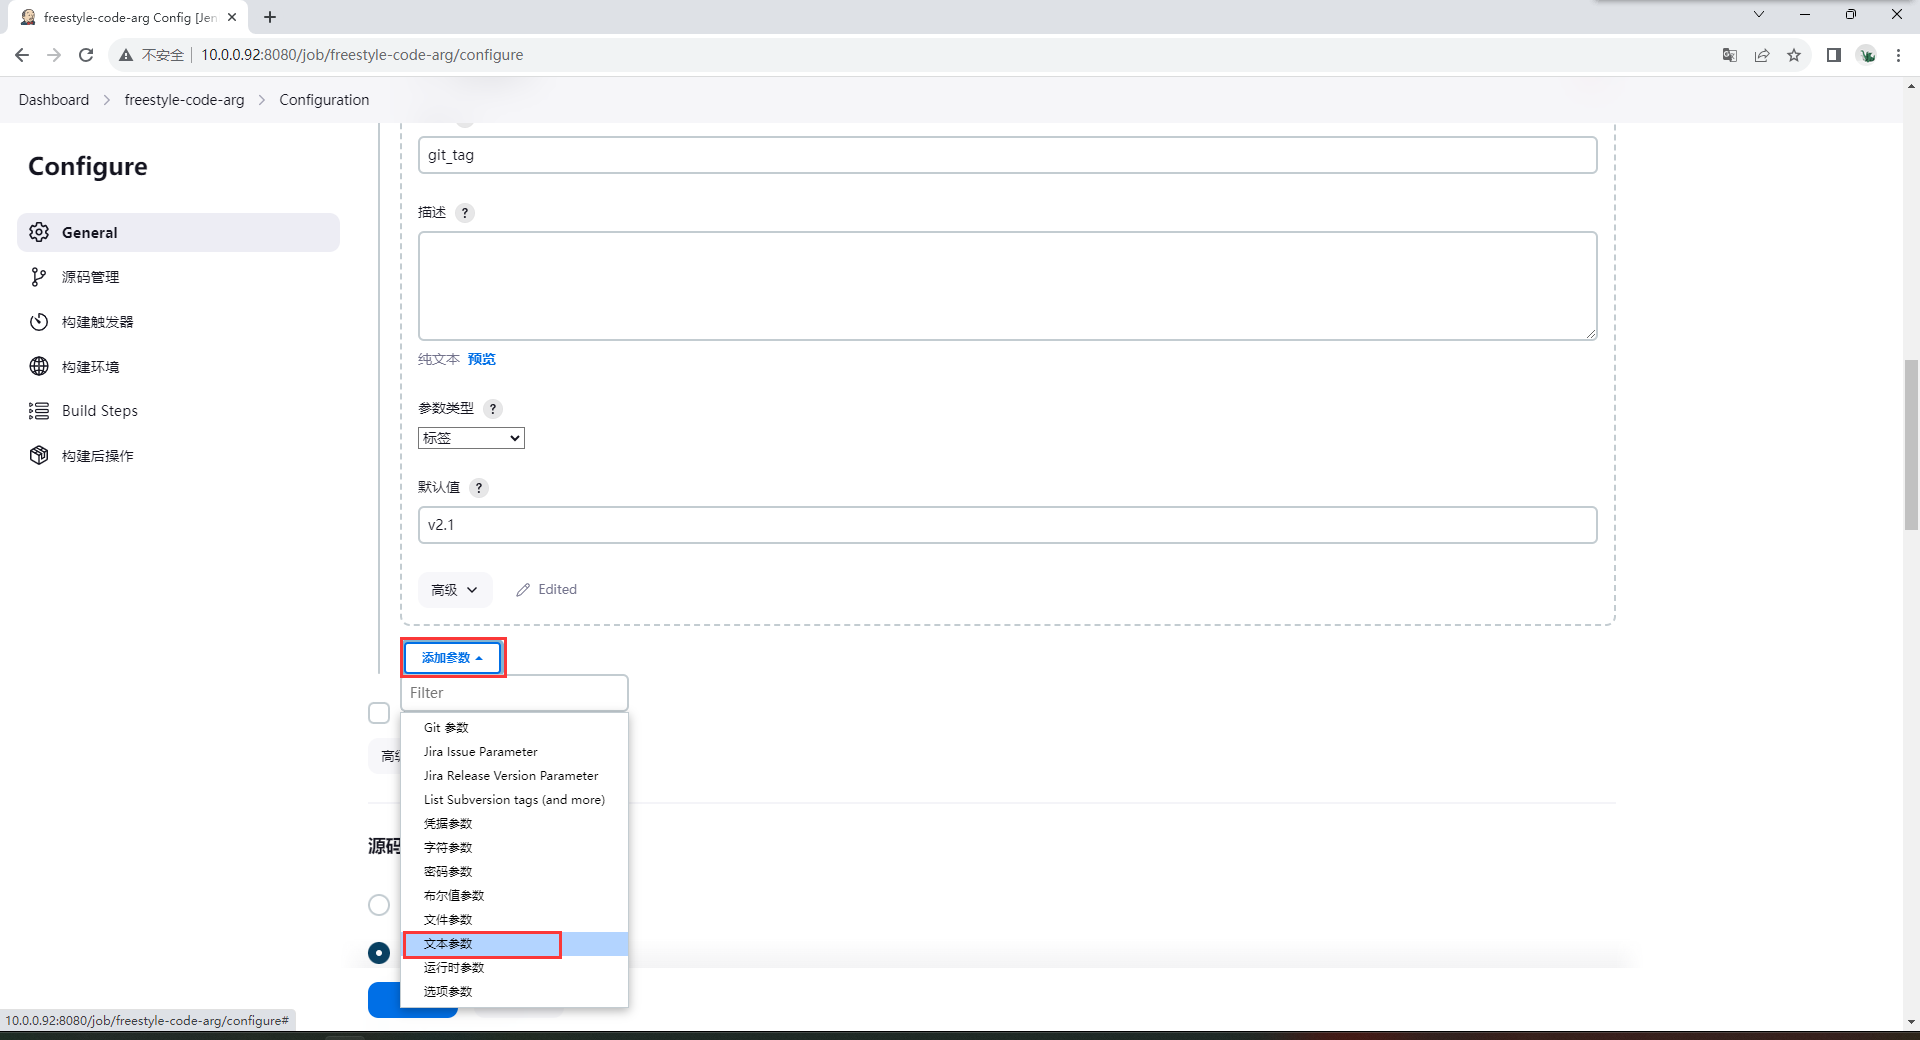
Task: Click the share page icon
Action: [x=1762, y=55]
